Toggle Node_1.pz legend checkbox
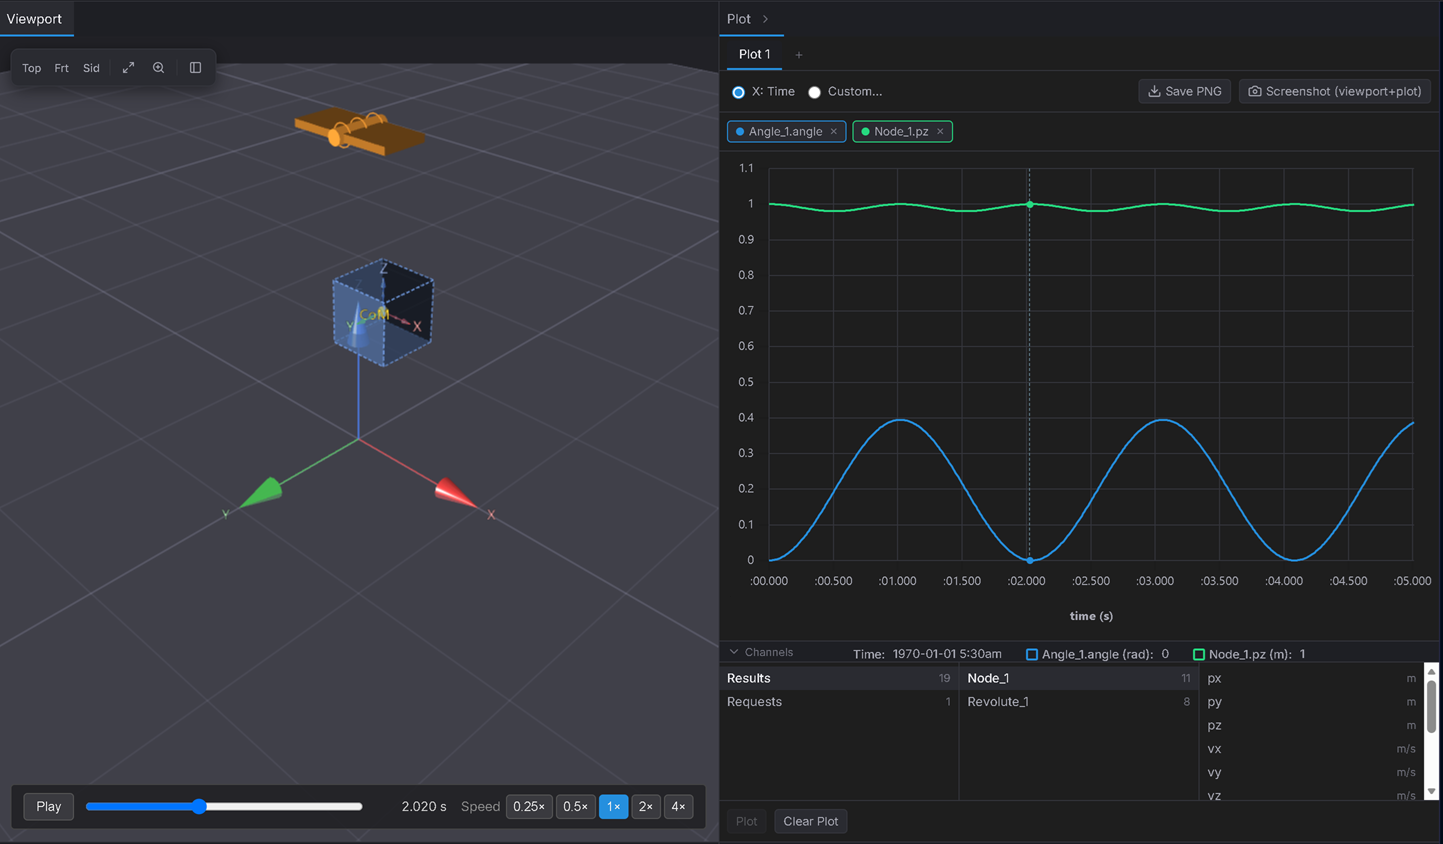This screenshot has height=844, width=1443. 1198,654
